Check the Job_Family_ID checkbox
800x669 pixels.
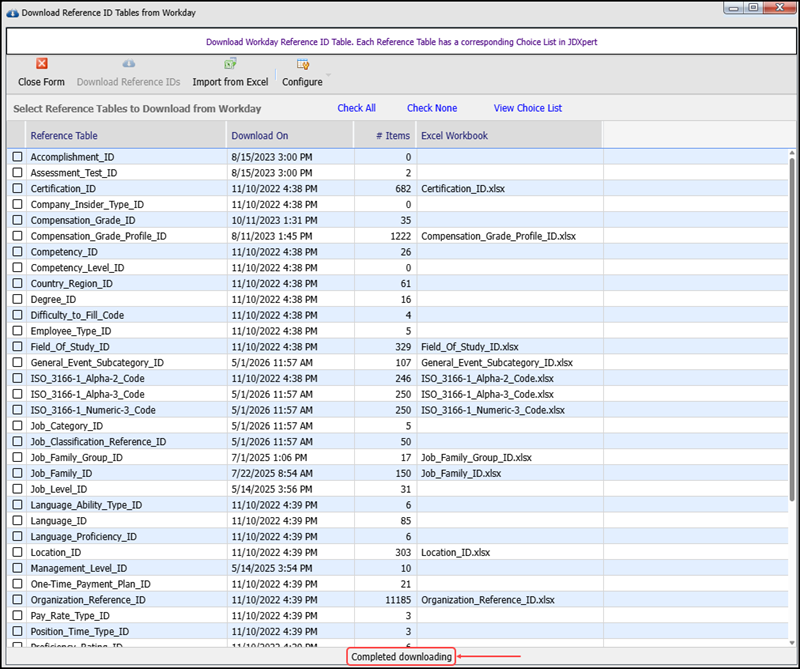(17, 473)
